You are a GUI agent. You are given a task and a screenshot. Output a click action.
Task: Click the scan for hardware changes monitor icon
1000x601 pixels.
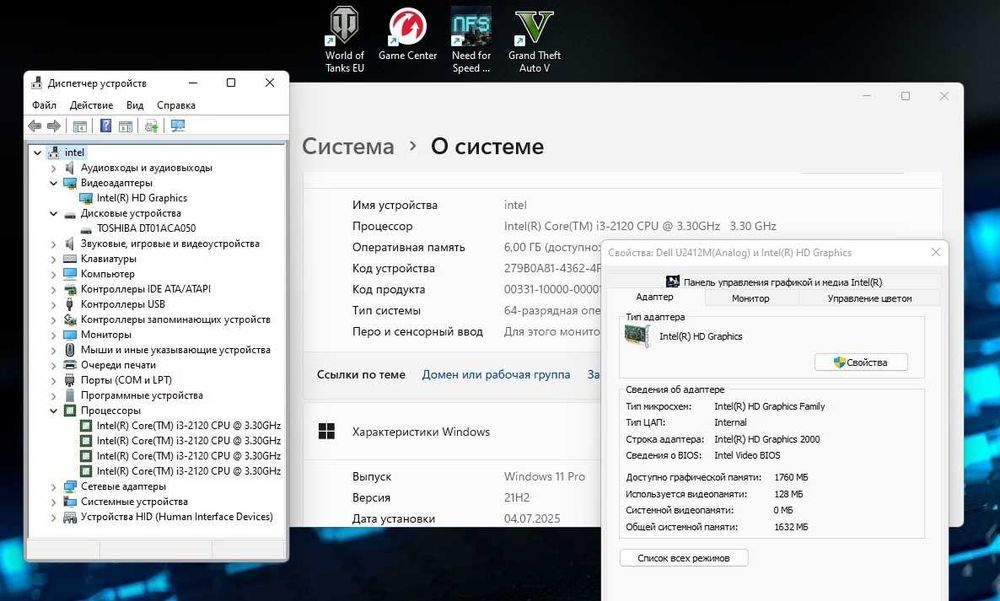tap(178, 126)
